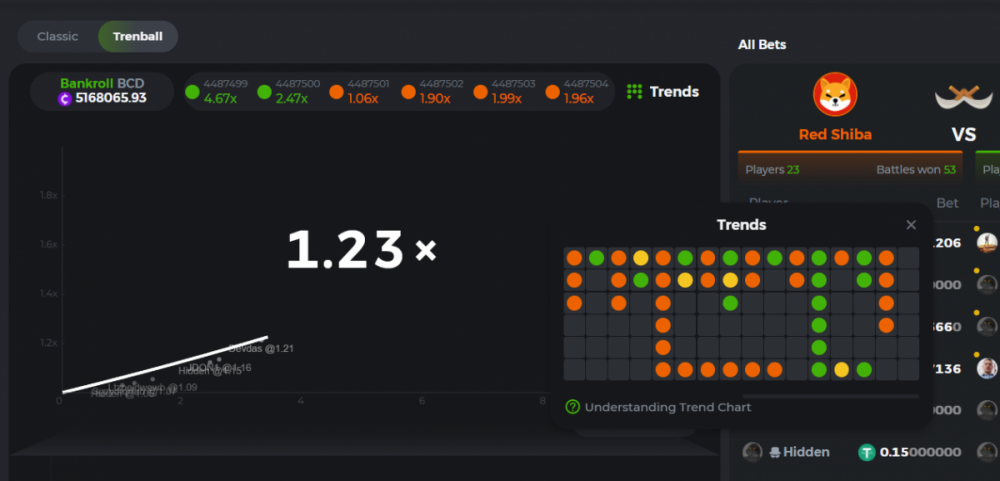
Task: Select the Trenball tab
Action: 138,36
